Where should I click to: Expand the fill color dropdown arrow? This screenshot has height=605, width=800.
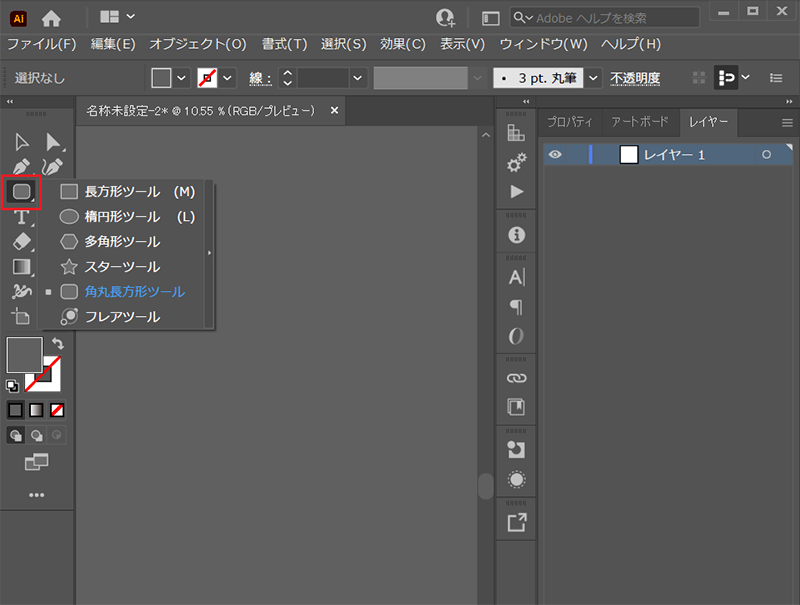181,78
